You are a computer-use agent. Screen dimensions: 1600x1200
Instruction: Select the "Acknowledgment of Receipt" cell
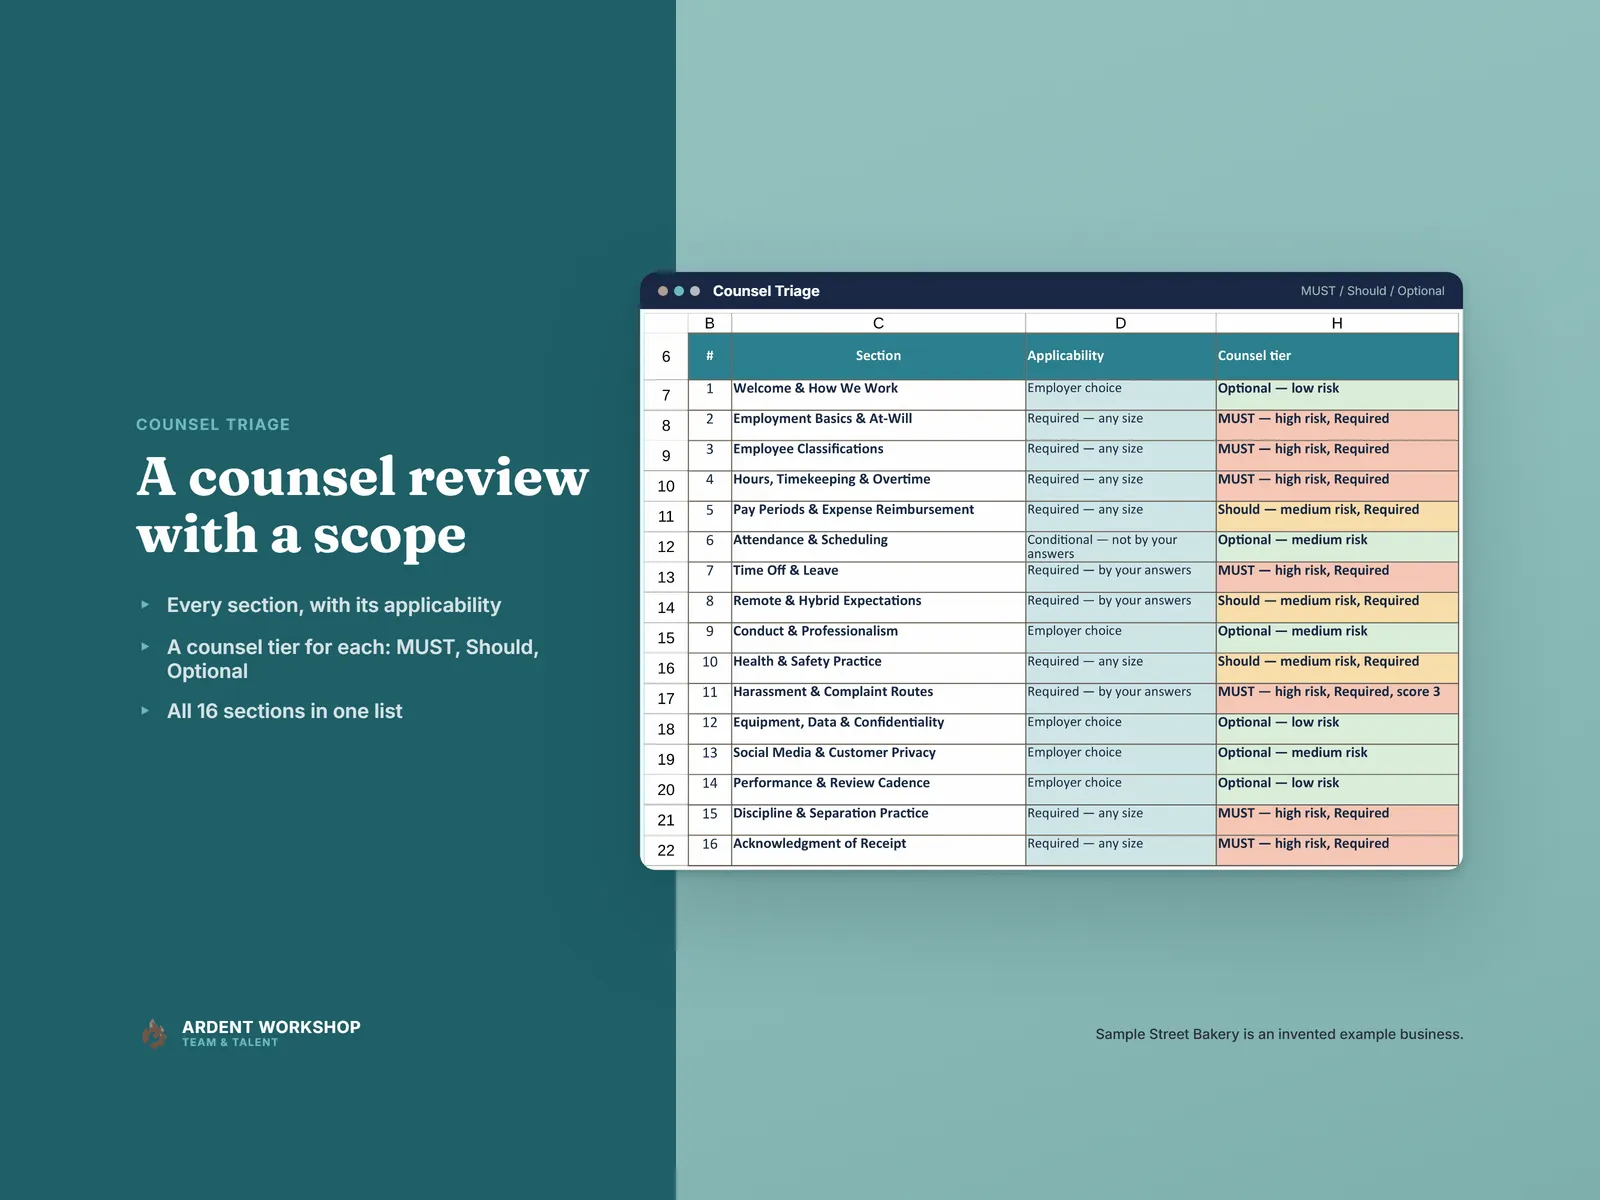point(878,850)
